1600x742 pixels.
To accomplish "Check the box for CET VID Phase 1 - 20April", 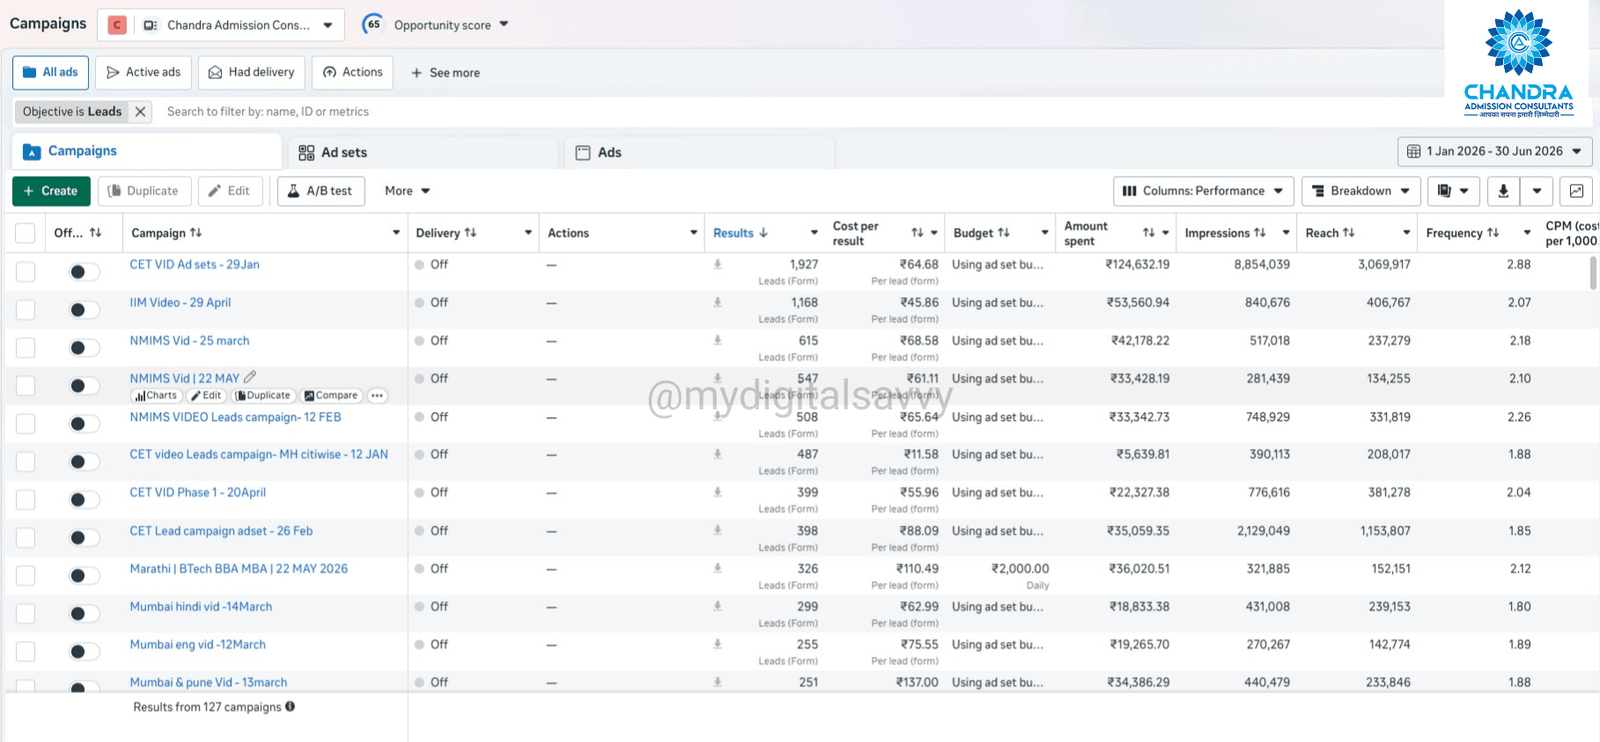I will 26,500.
